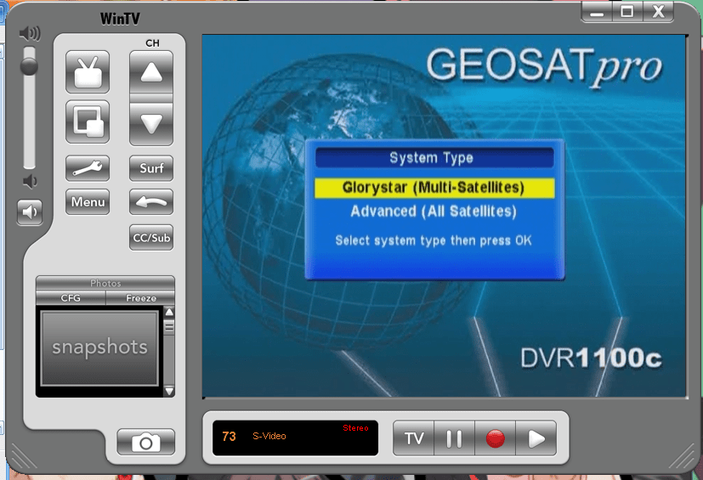Open the Menu button
Image resolution: width=703 pixels, height=480 pixels.
[87, 202]
